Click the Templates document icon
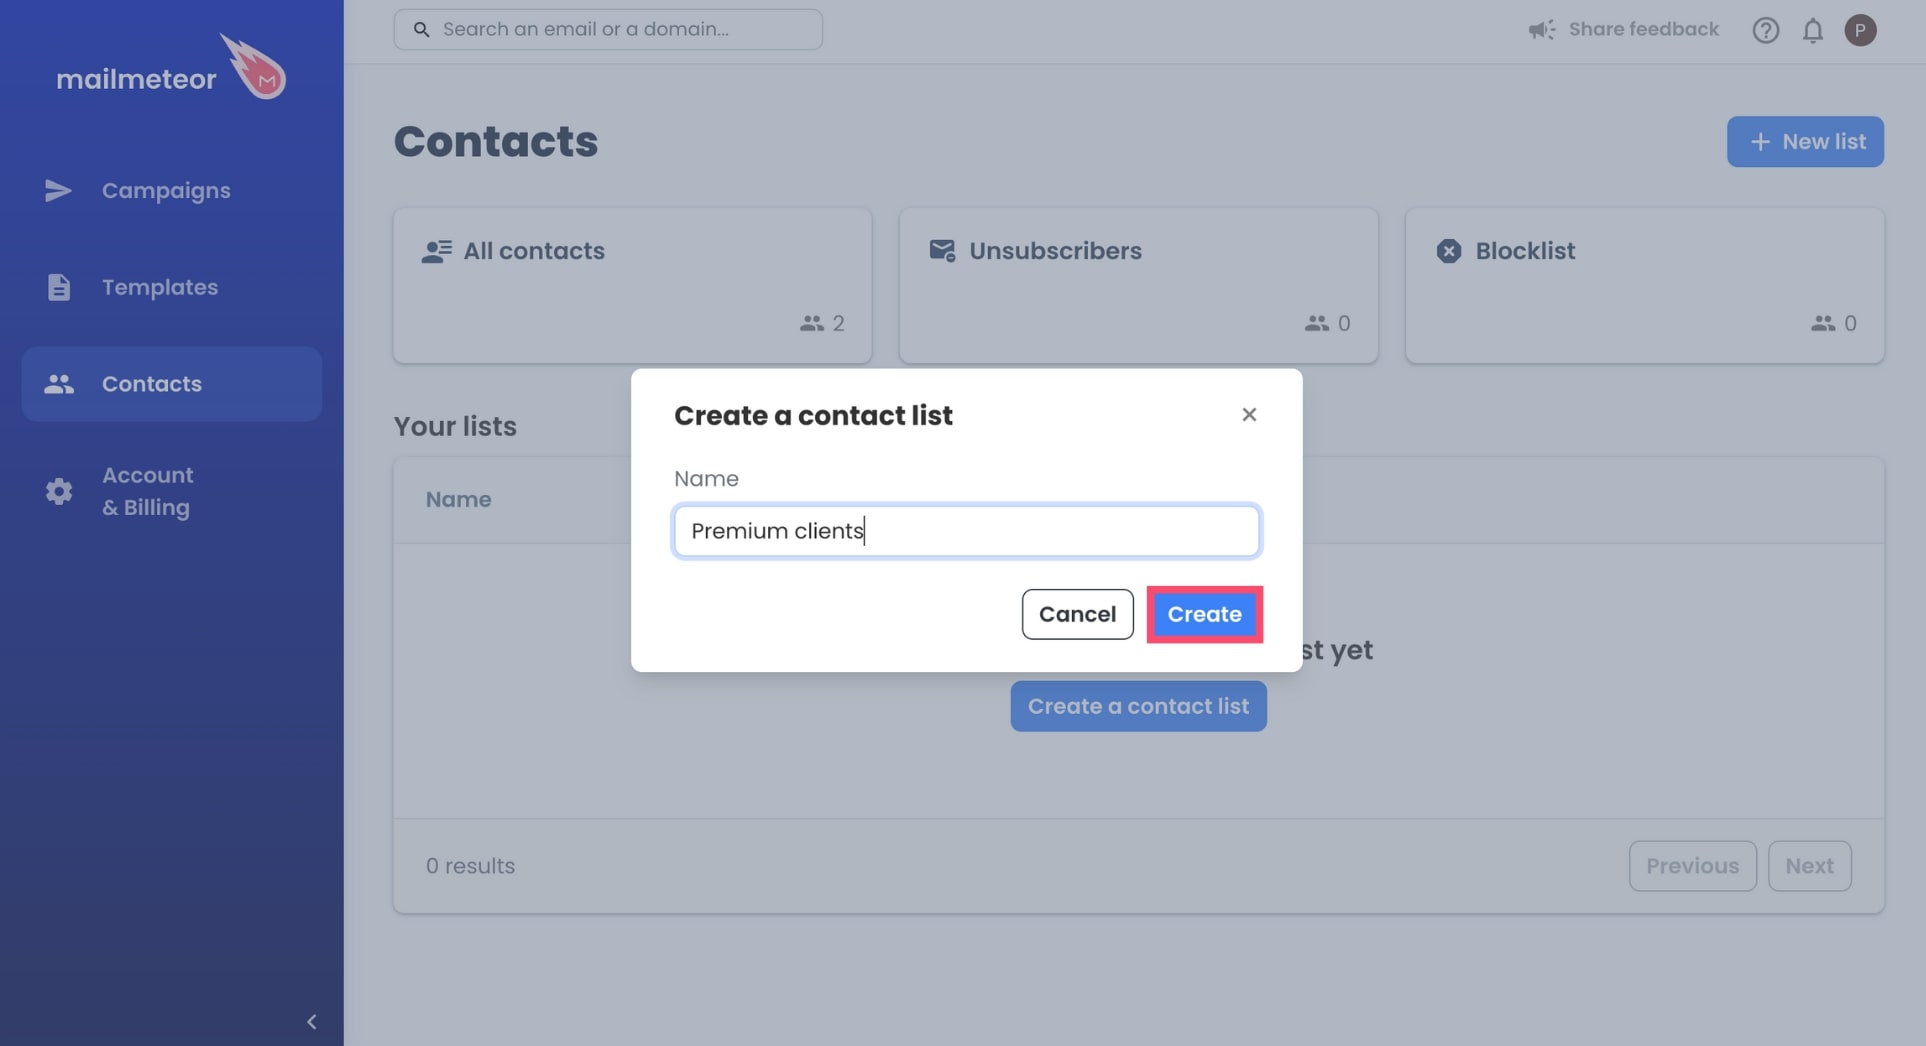This screenshot has width=1926, height=1046. tap(58, 287)
